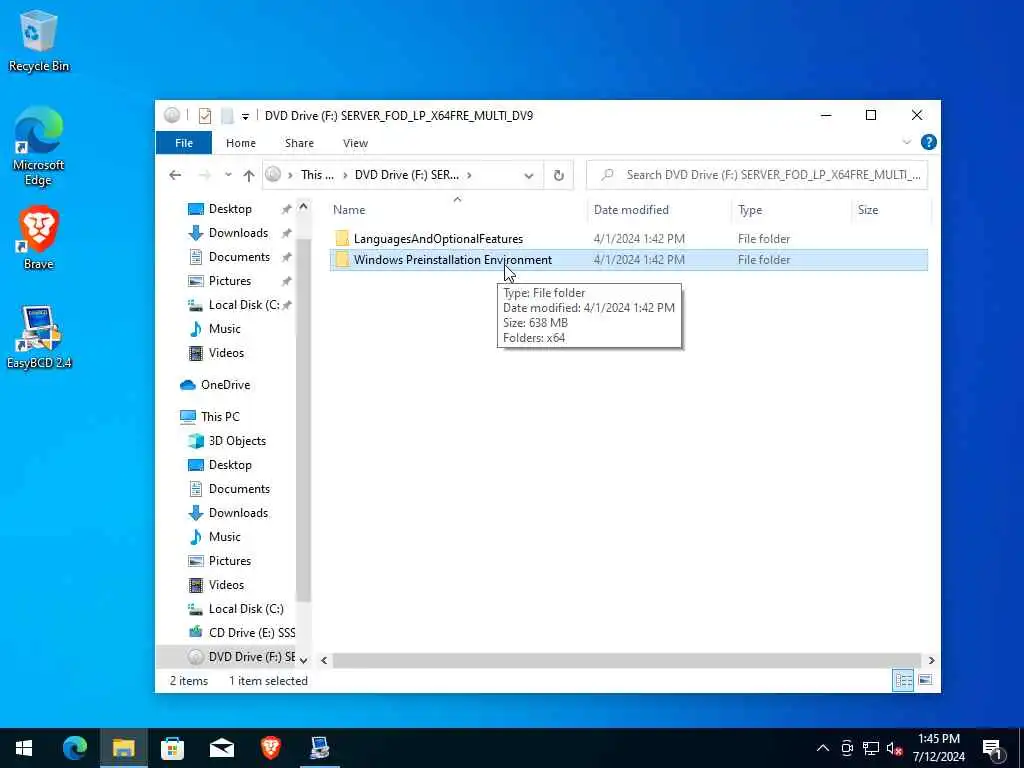Open the address bar history dropdown

[x=528, y=175]
